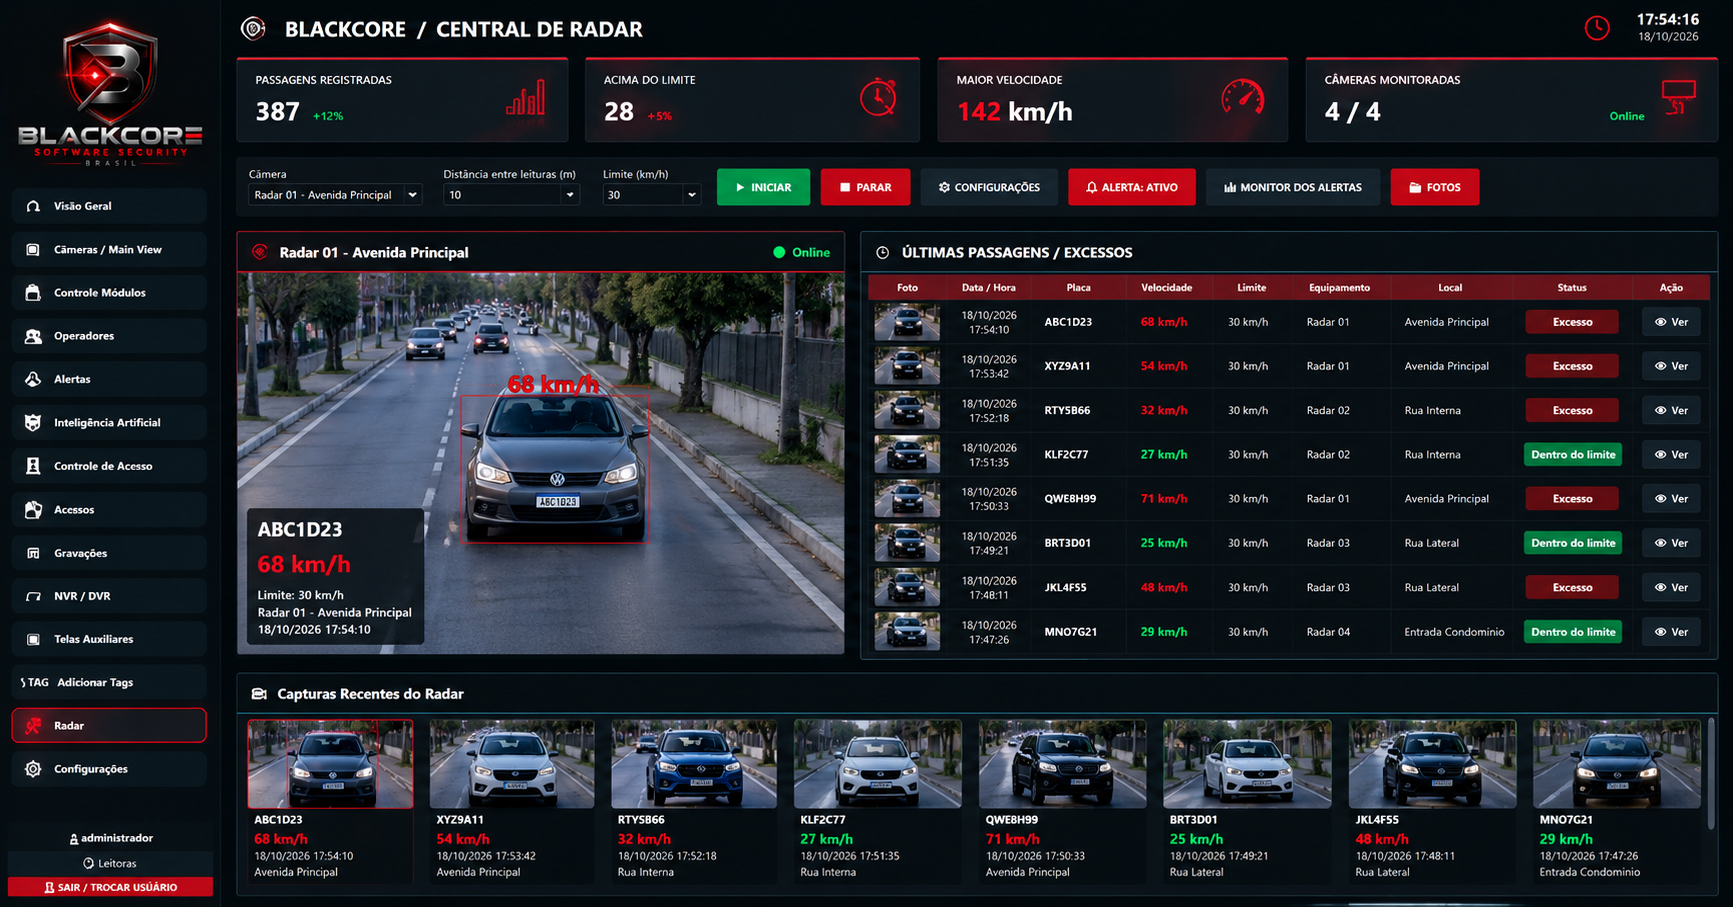Select the NVR / DVR icon
Screen dimensions: 1733x907
pyautogui.click(x=33, y=596)
